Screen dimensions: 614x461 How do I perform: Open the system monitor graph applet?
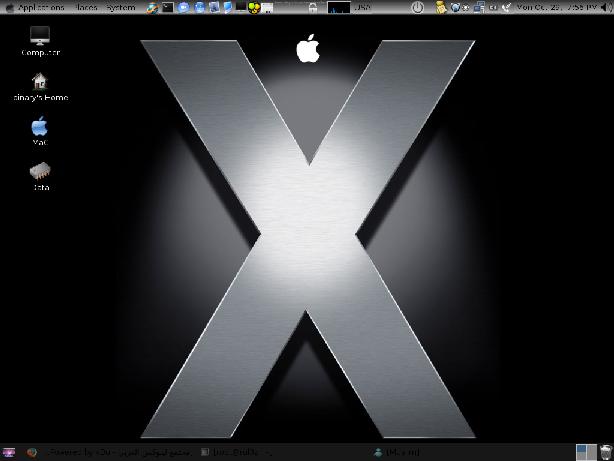tap(339, 7)
